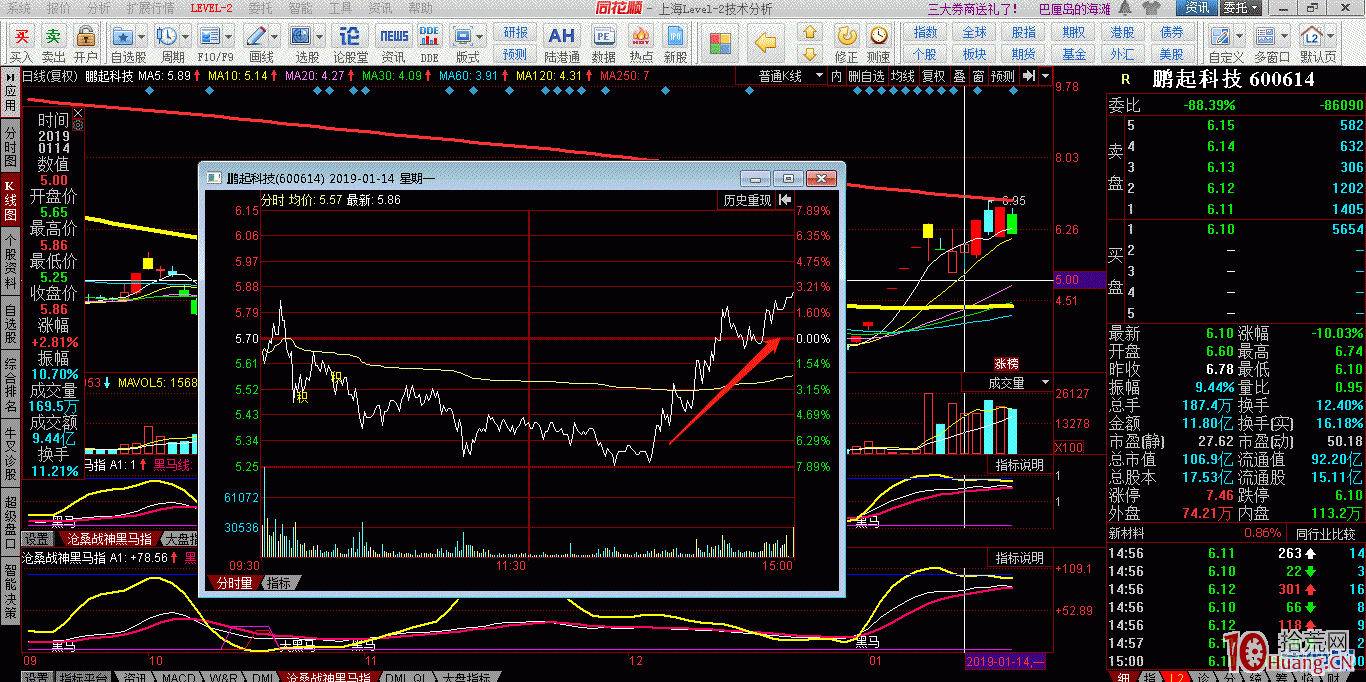Click the 资讯 button in the title bar
This screenshot has height=682, width=1366.
point(1197,8)
